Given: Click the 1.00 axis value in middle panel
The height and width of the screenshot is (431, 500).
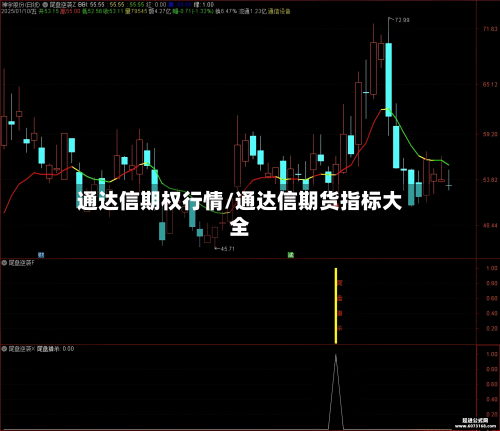Looking at the screenshot, I should 492,268.
